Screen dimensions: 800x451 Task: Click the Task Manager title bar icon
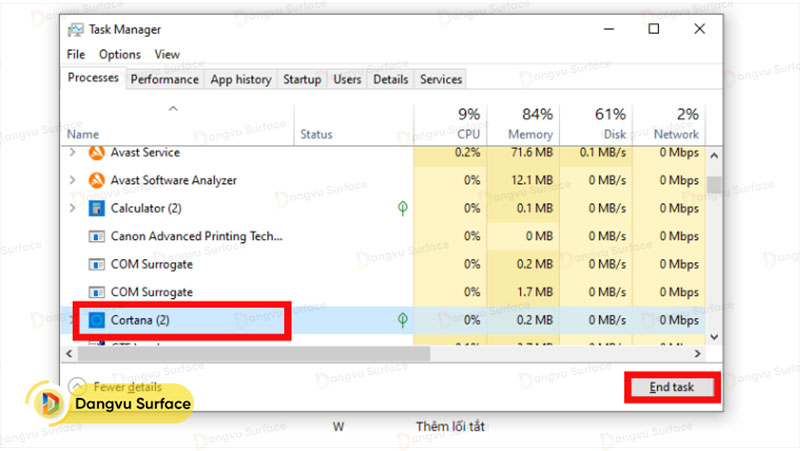point(76,30)
